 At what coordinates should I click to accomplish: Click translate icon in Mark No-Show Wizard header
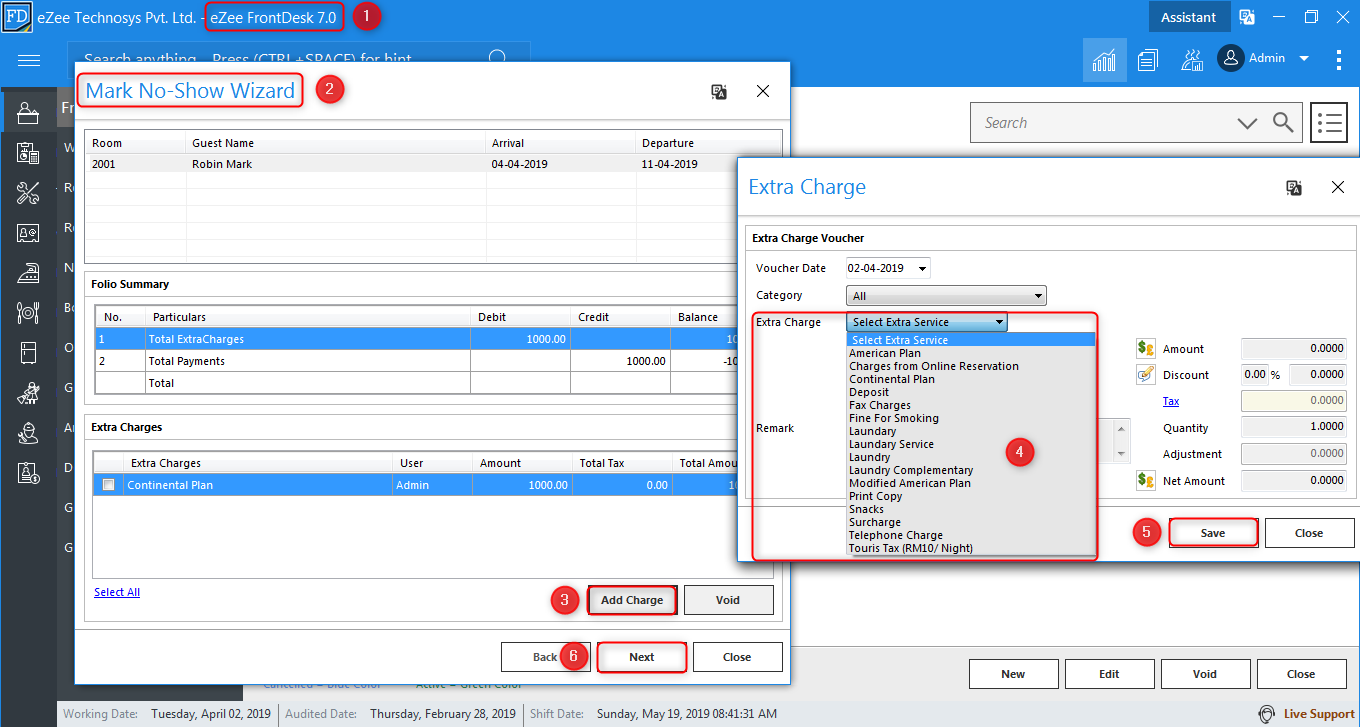coord(719,91)
